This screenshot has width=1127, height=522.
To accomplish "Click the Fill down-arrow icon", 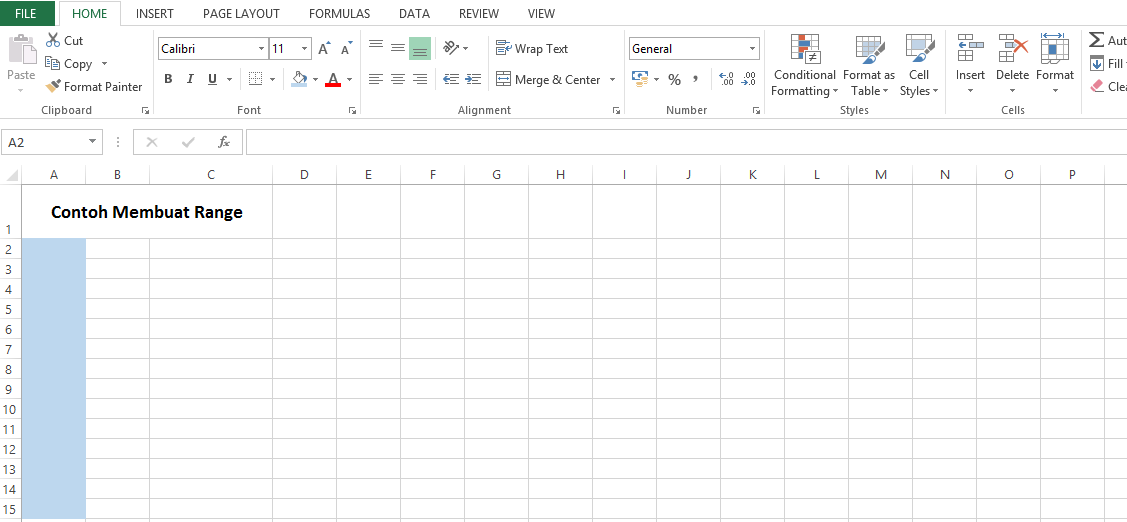I will [1097, 63].
